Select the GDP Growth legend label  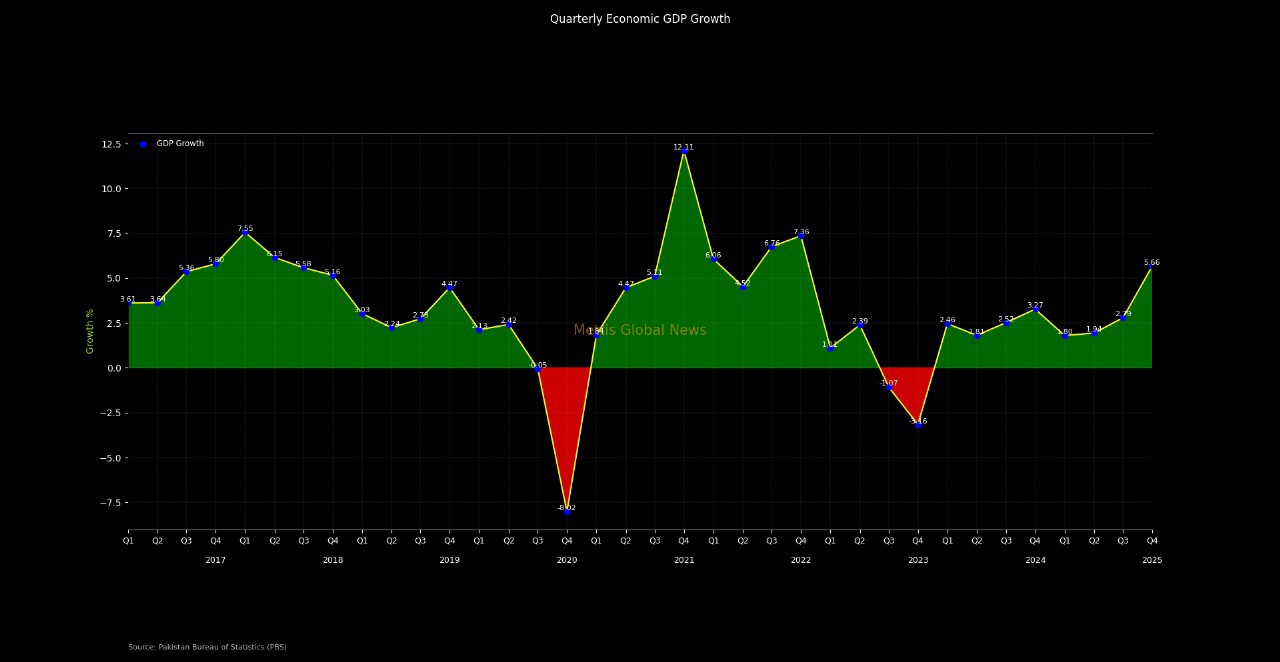(x=180, y=144)
